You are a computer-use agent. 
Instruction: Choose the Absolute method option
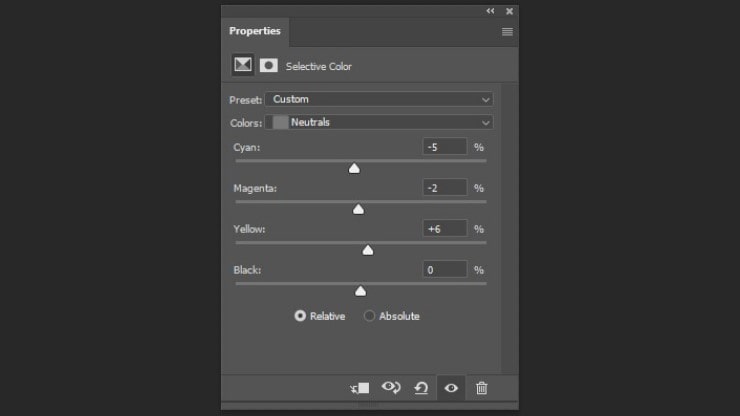click(369, 316)
